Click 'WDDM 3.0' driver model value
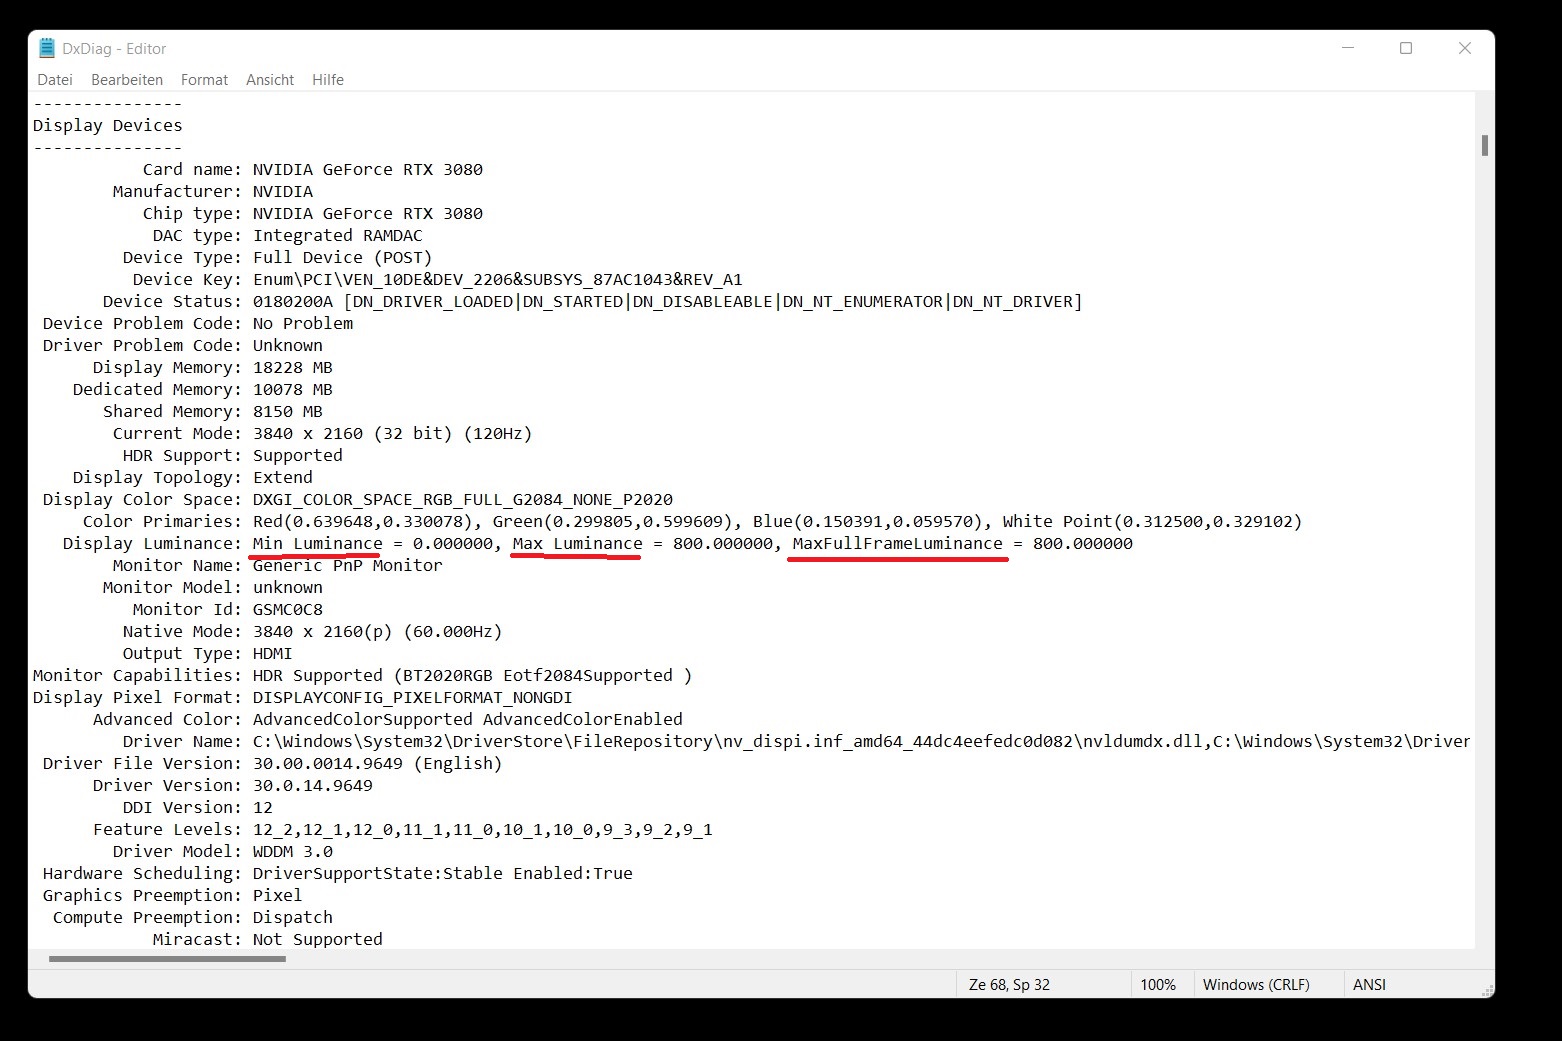 tap(293, 851)
